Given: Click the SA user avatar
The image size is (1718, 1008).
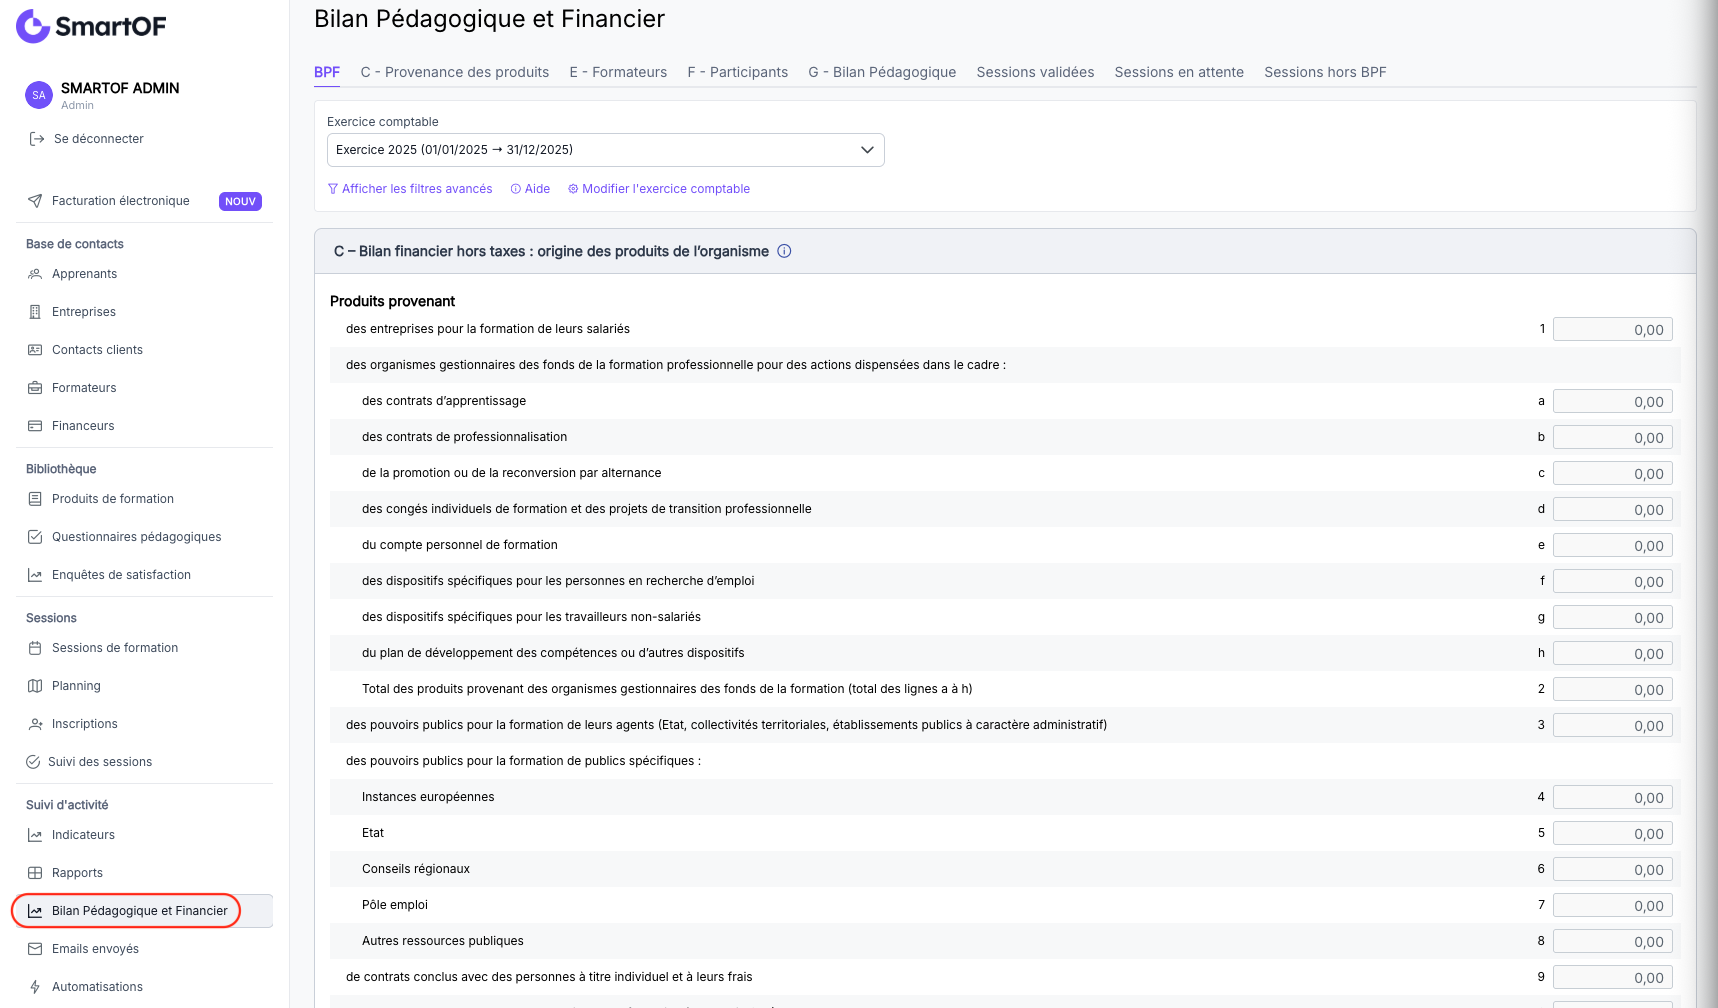Looking at the screenshot, I should pyautogui.click(x=39, y=95).
